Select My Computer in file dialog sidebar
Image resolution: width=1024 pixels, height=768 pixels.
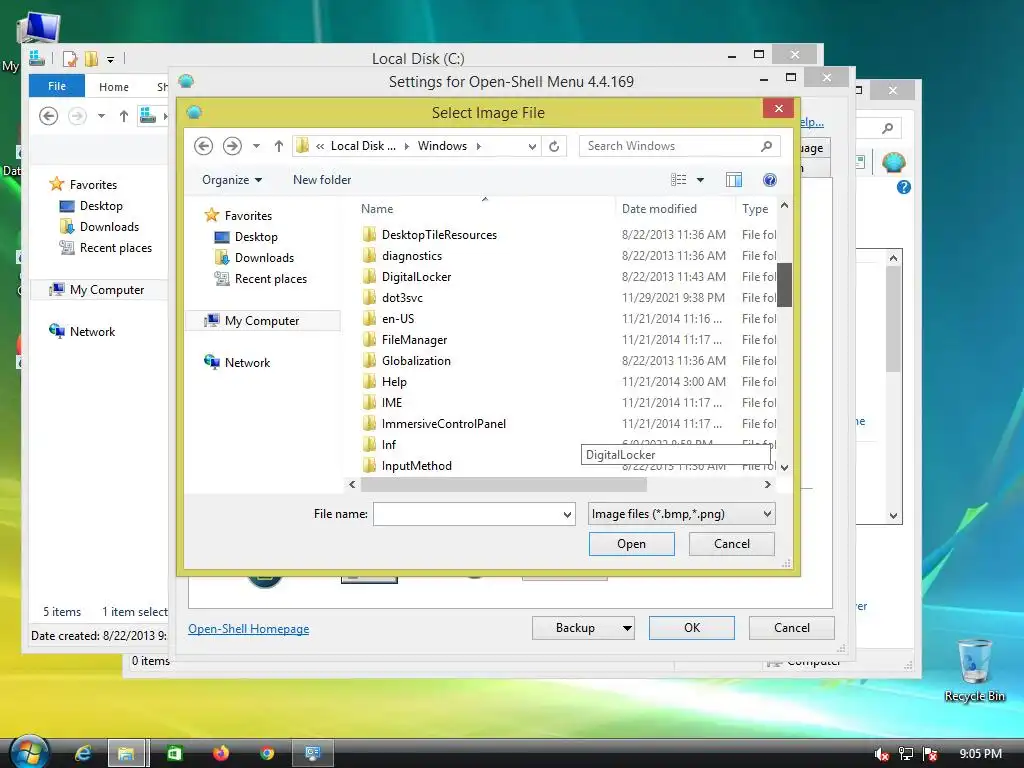click(x=262, y=321)
